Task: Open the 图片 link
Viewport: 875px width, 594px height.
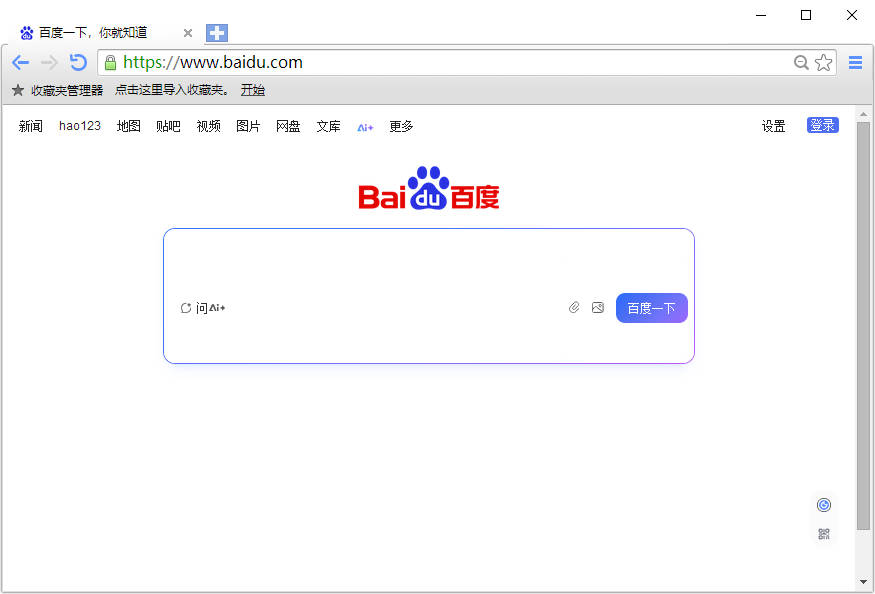Action: click(x=248, y=126)
